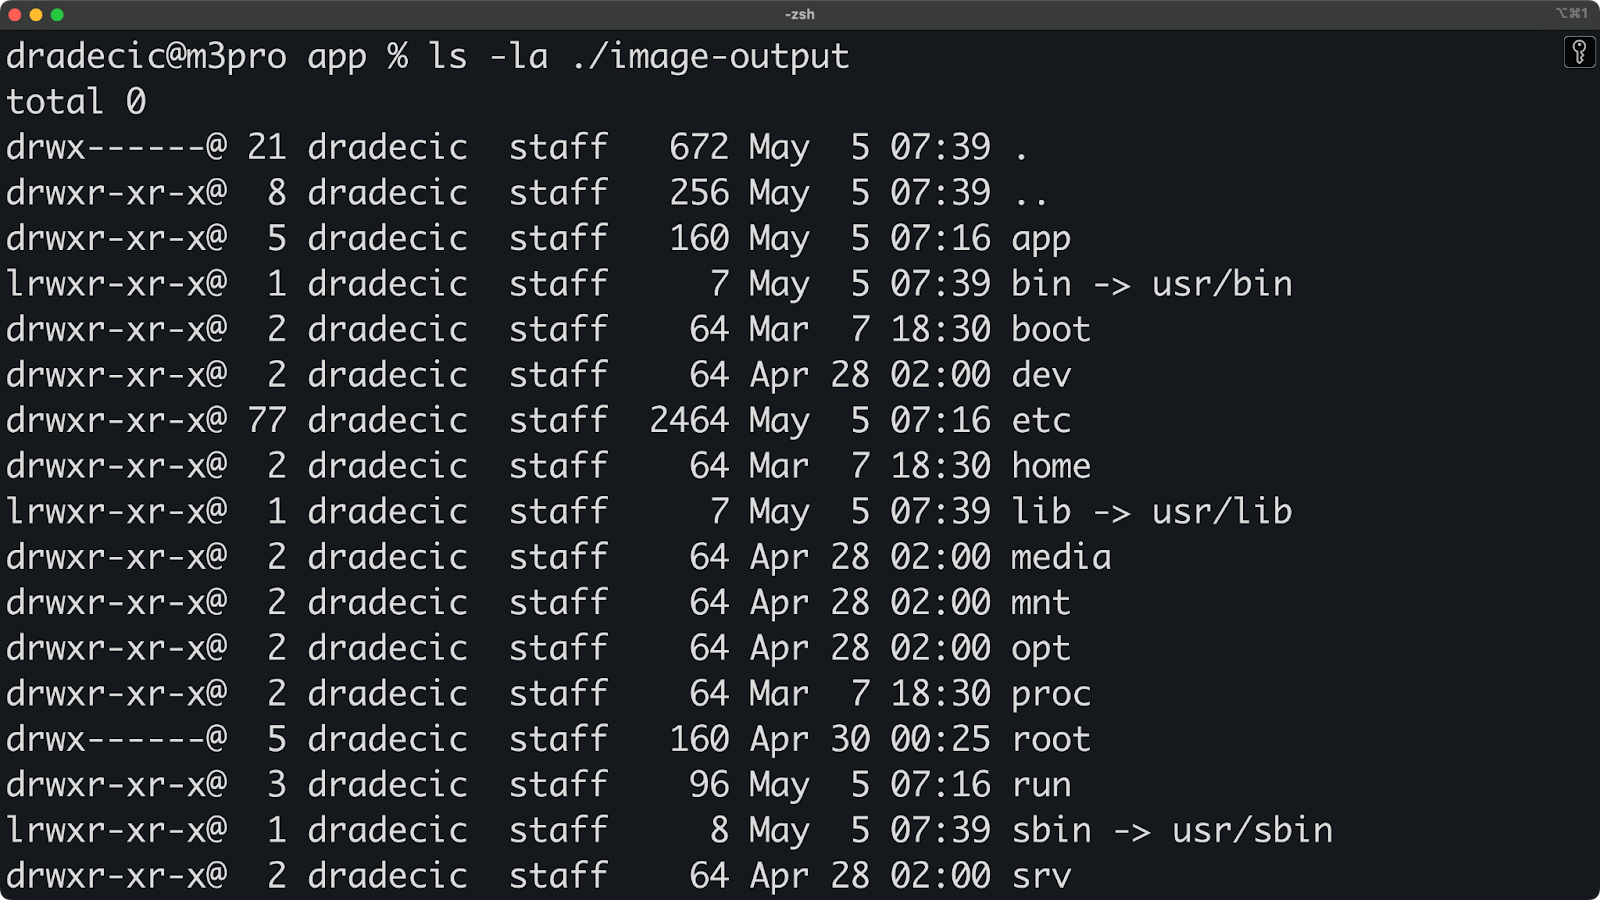Select the 'media' directory entry
The image size is (1600, 900).
pos(1060,557)
